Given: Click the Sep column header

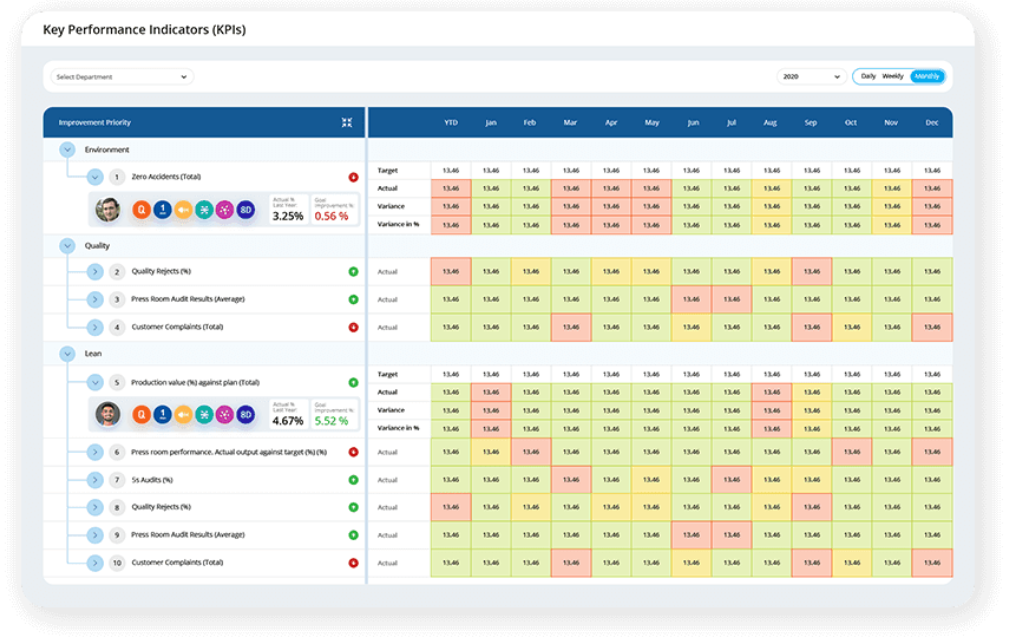Looking at the screenshot, I should (810, 123).
